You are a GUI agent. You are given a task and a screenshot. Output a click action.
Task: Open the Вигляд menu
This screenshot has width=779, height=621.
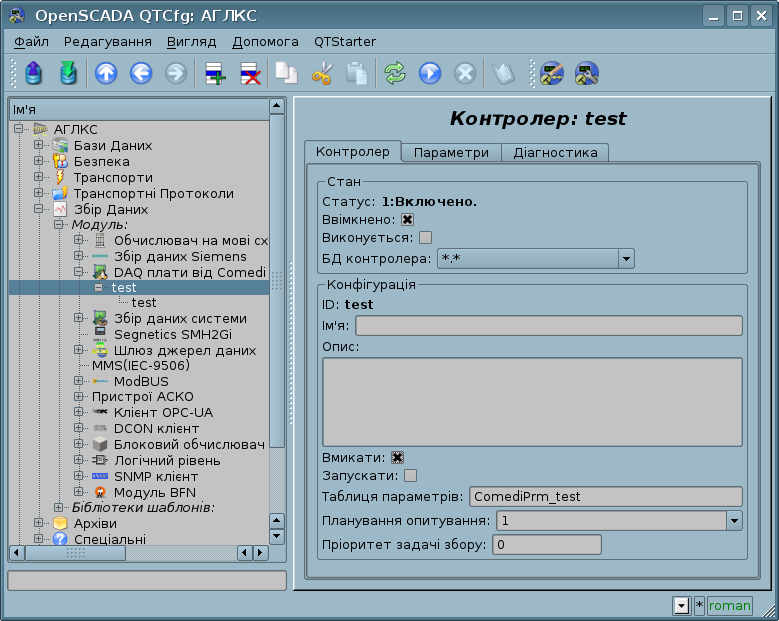[191, 42]
